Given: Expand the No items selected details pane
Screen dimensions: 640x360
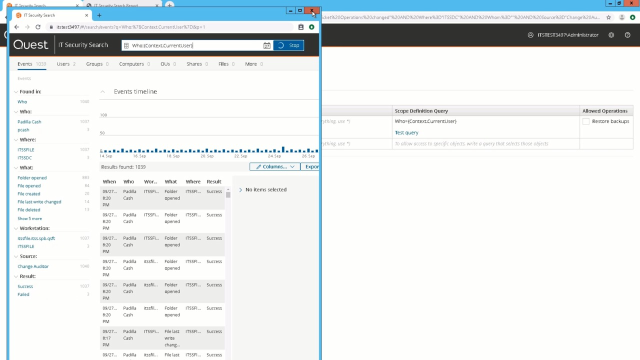Looking at the screenshot, I should [x=240, y=190].
